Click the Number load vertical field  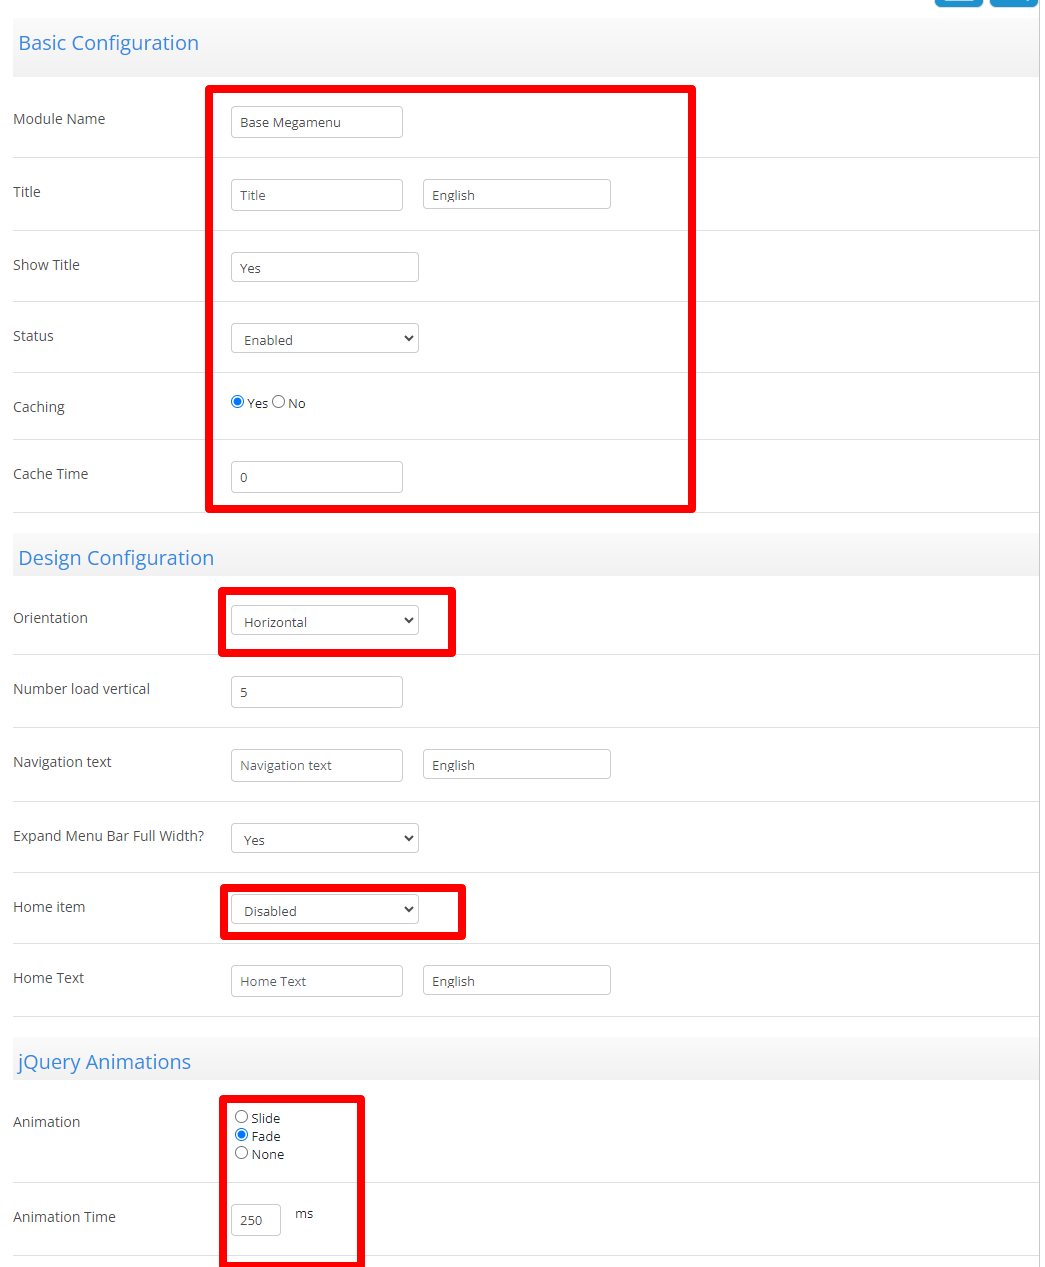pyautogui.click(x=316, y=692)
